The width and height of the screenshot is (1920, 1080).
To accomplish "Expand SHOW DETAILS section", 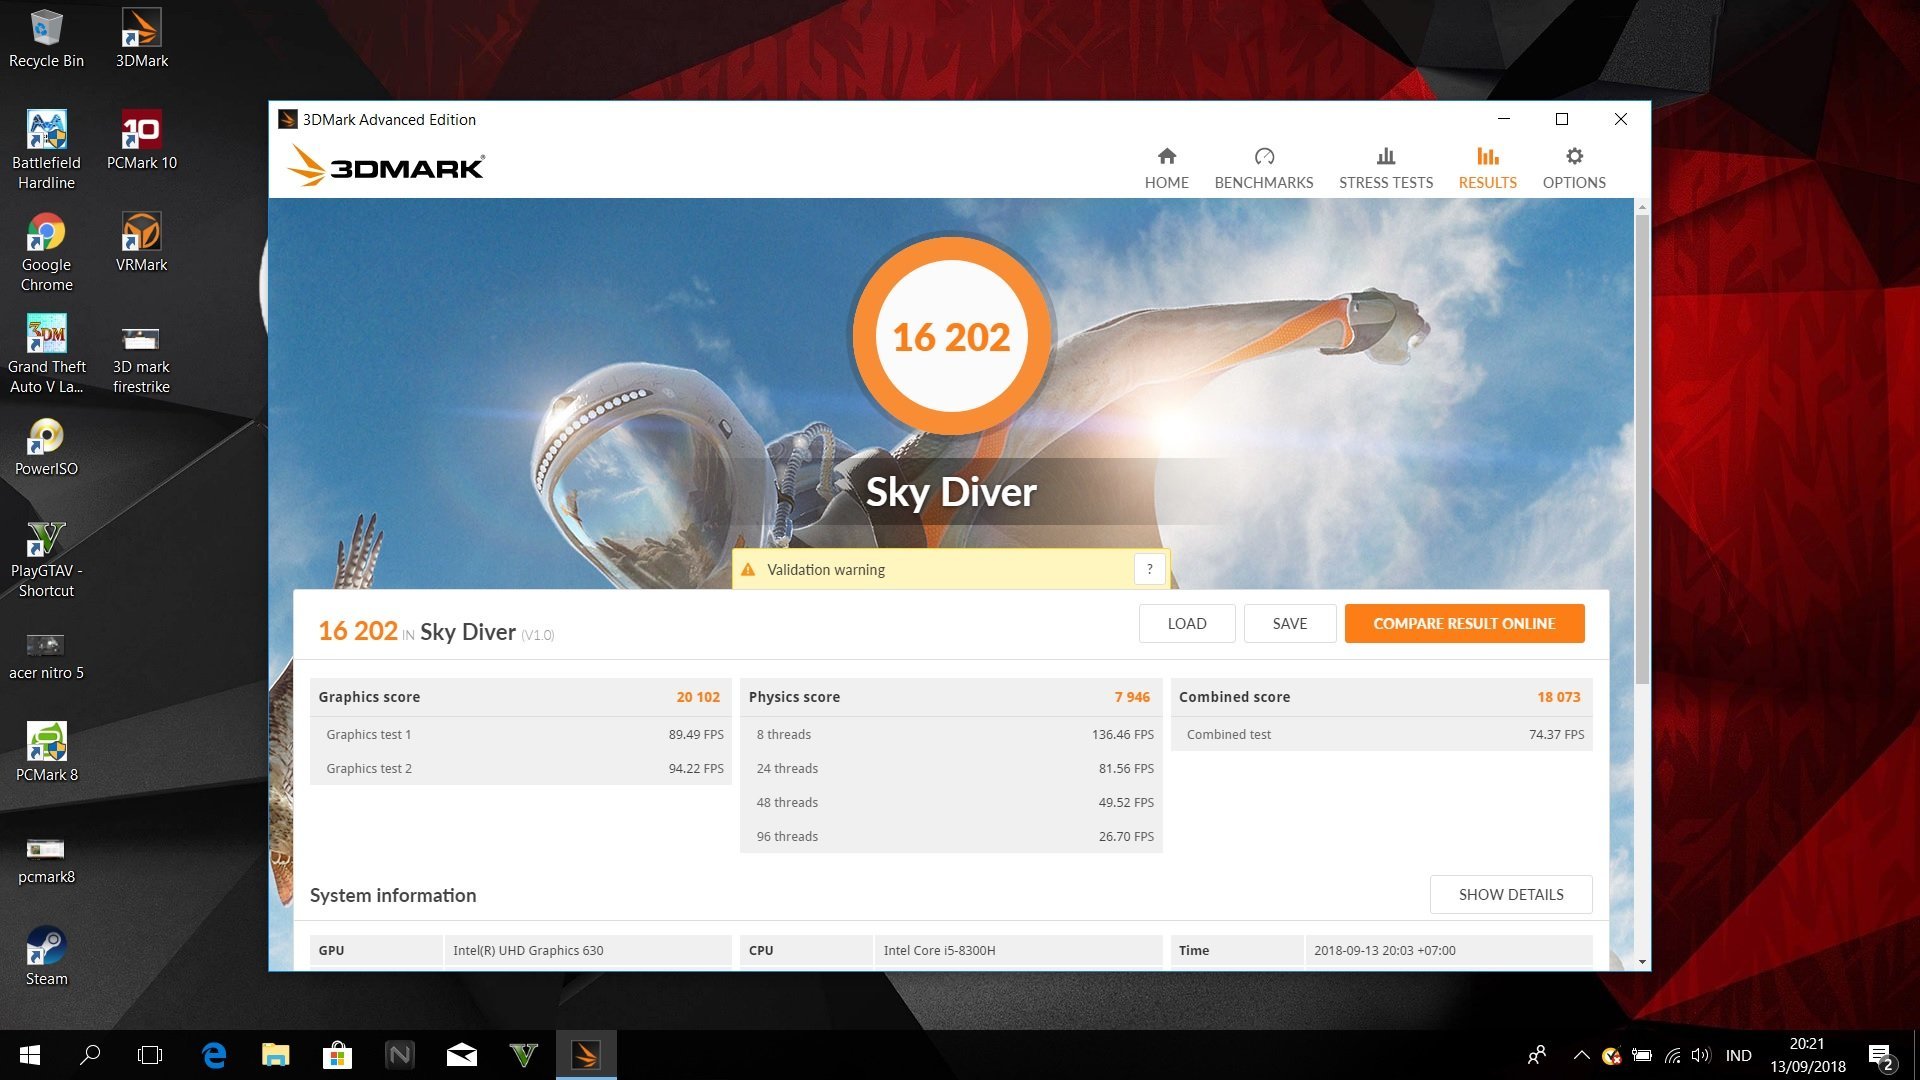I will coord(1510,894).
